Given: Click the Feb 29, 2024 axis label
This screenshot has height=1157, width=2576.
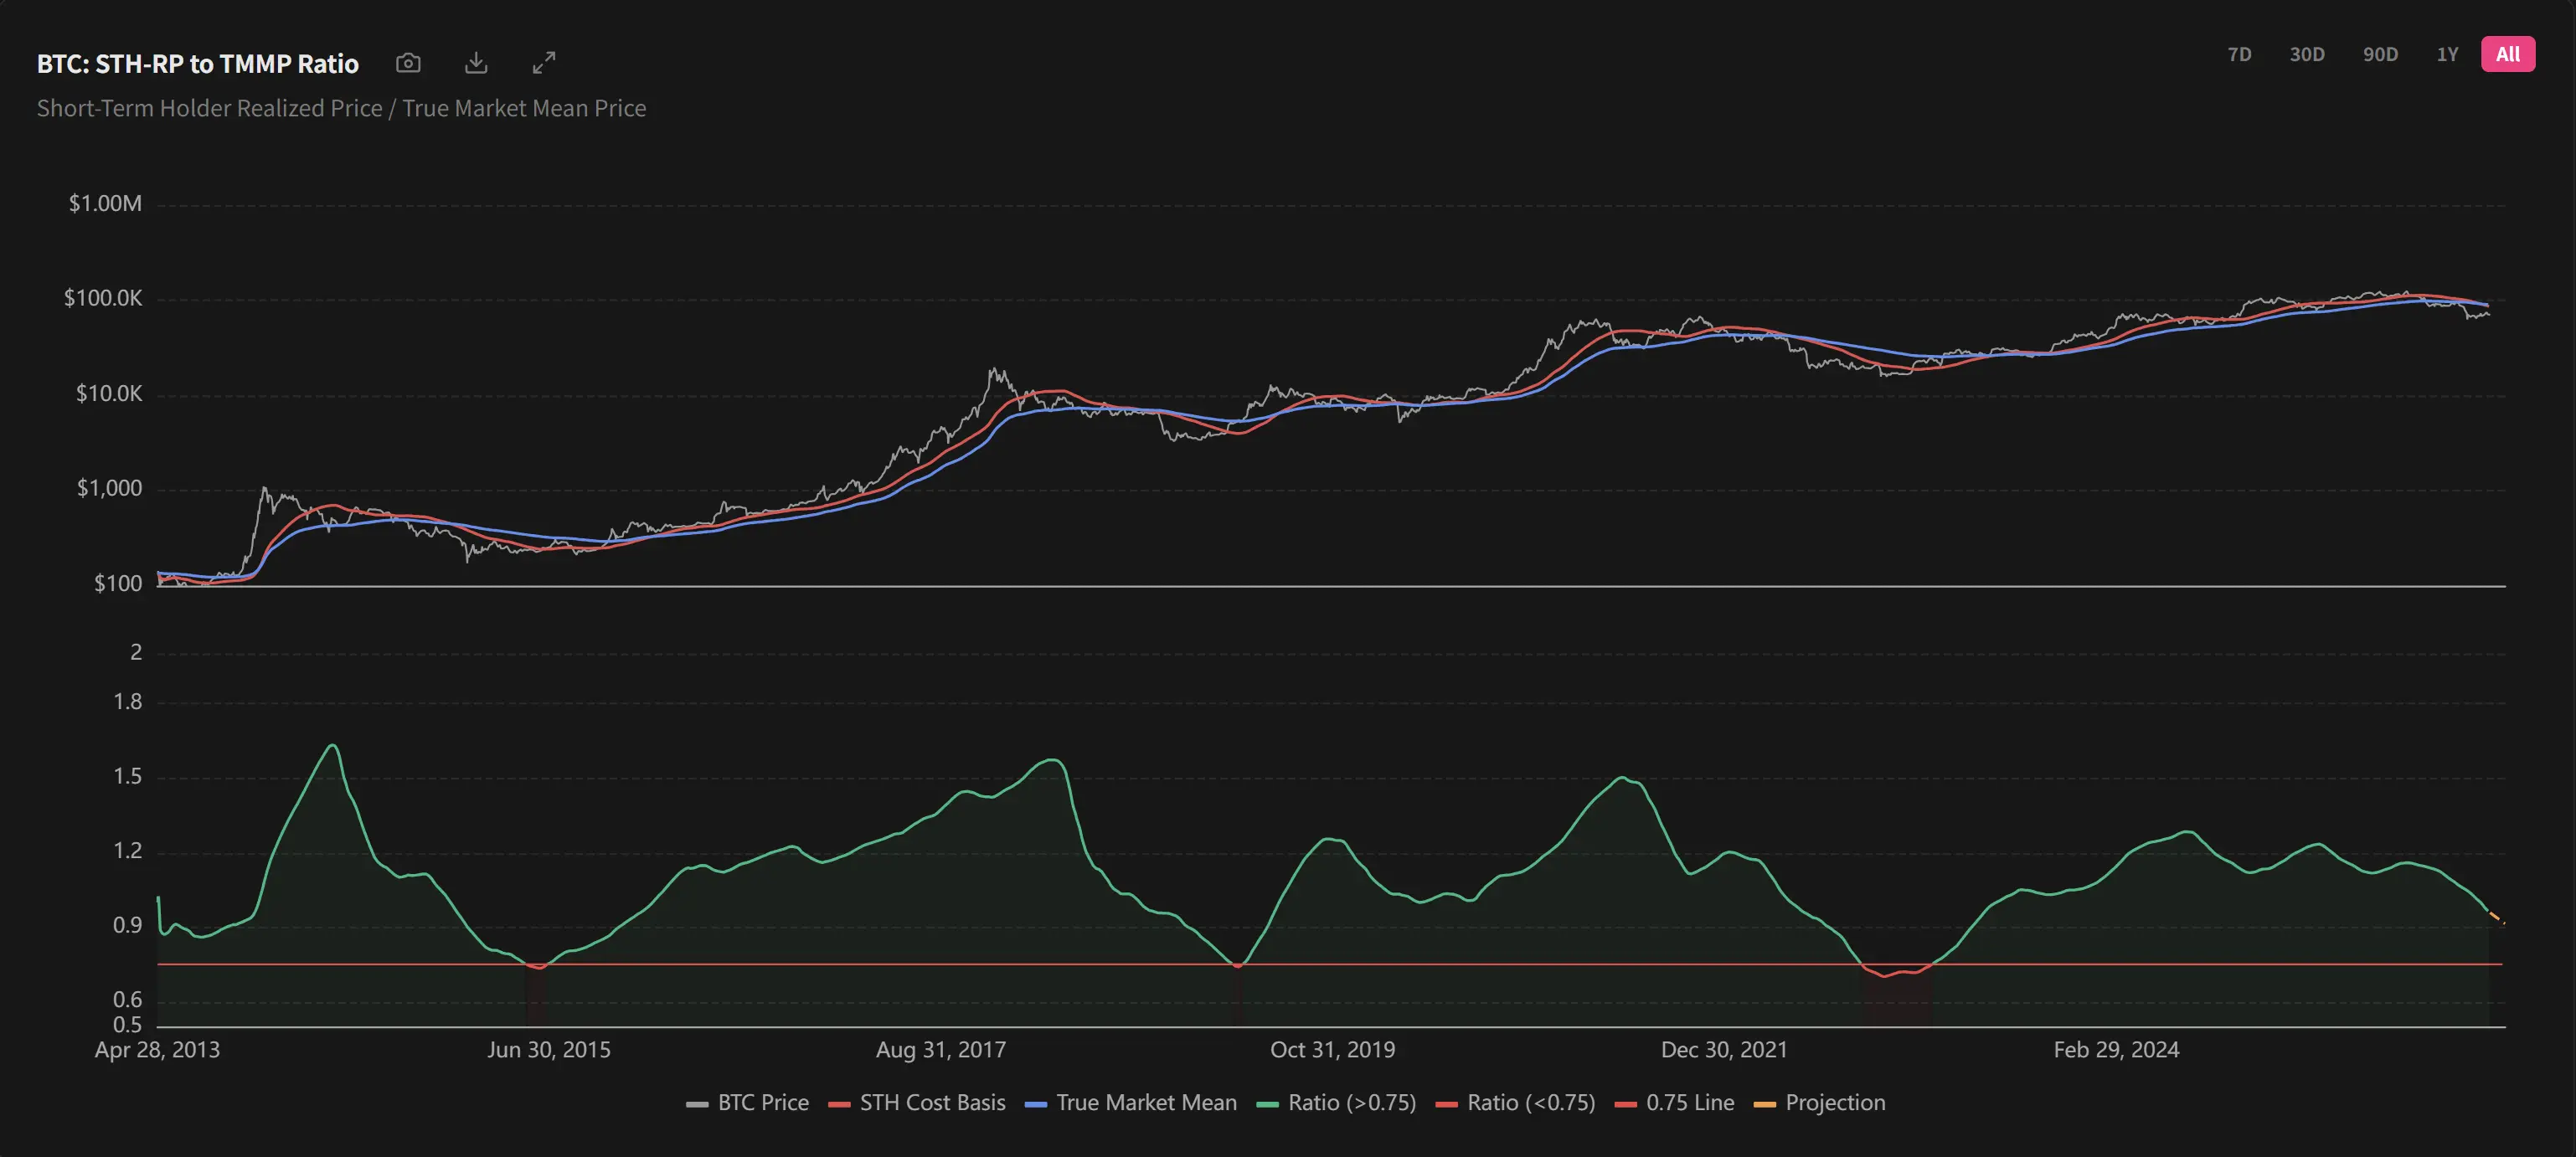Looking at the screenshot, I should tap(2116, 1049).
